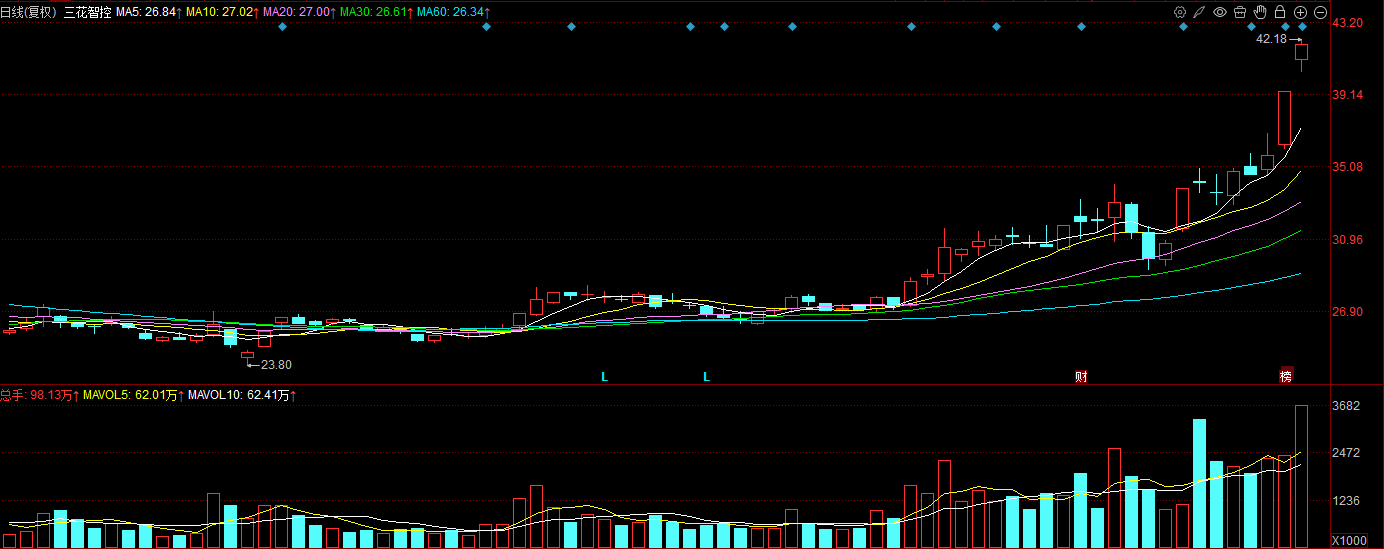Image resolution: width=1384 pixels, height=549 pixels.
Task: Click the 3682 volume axis label
Action: coord(1346,406)
